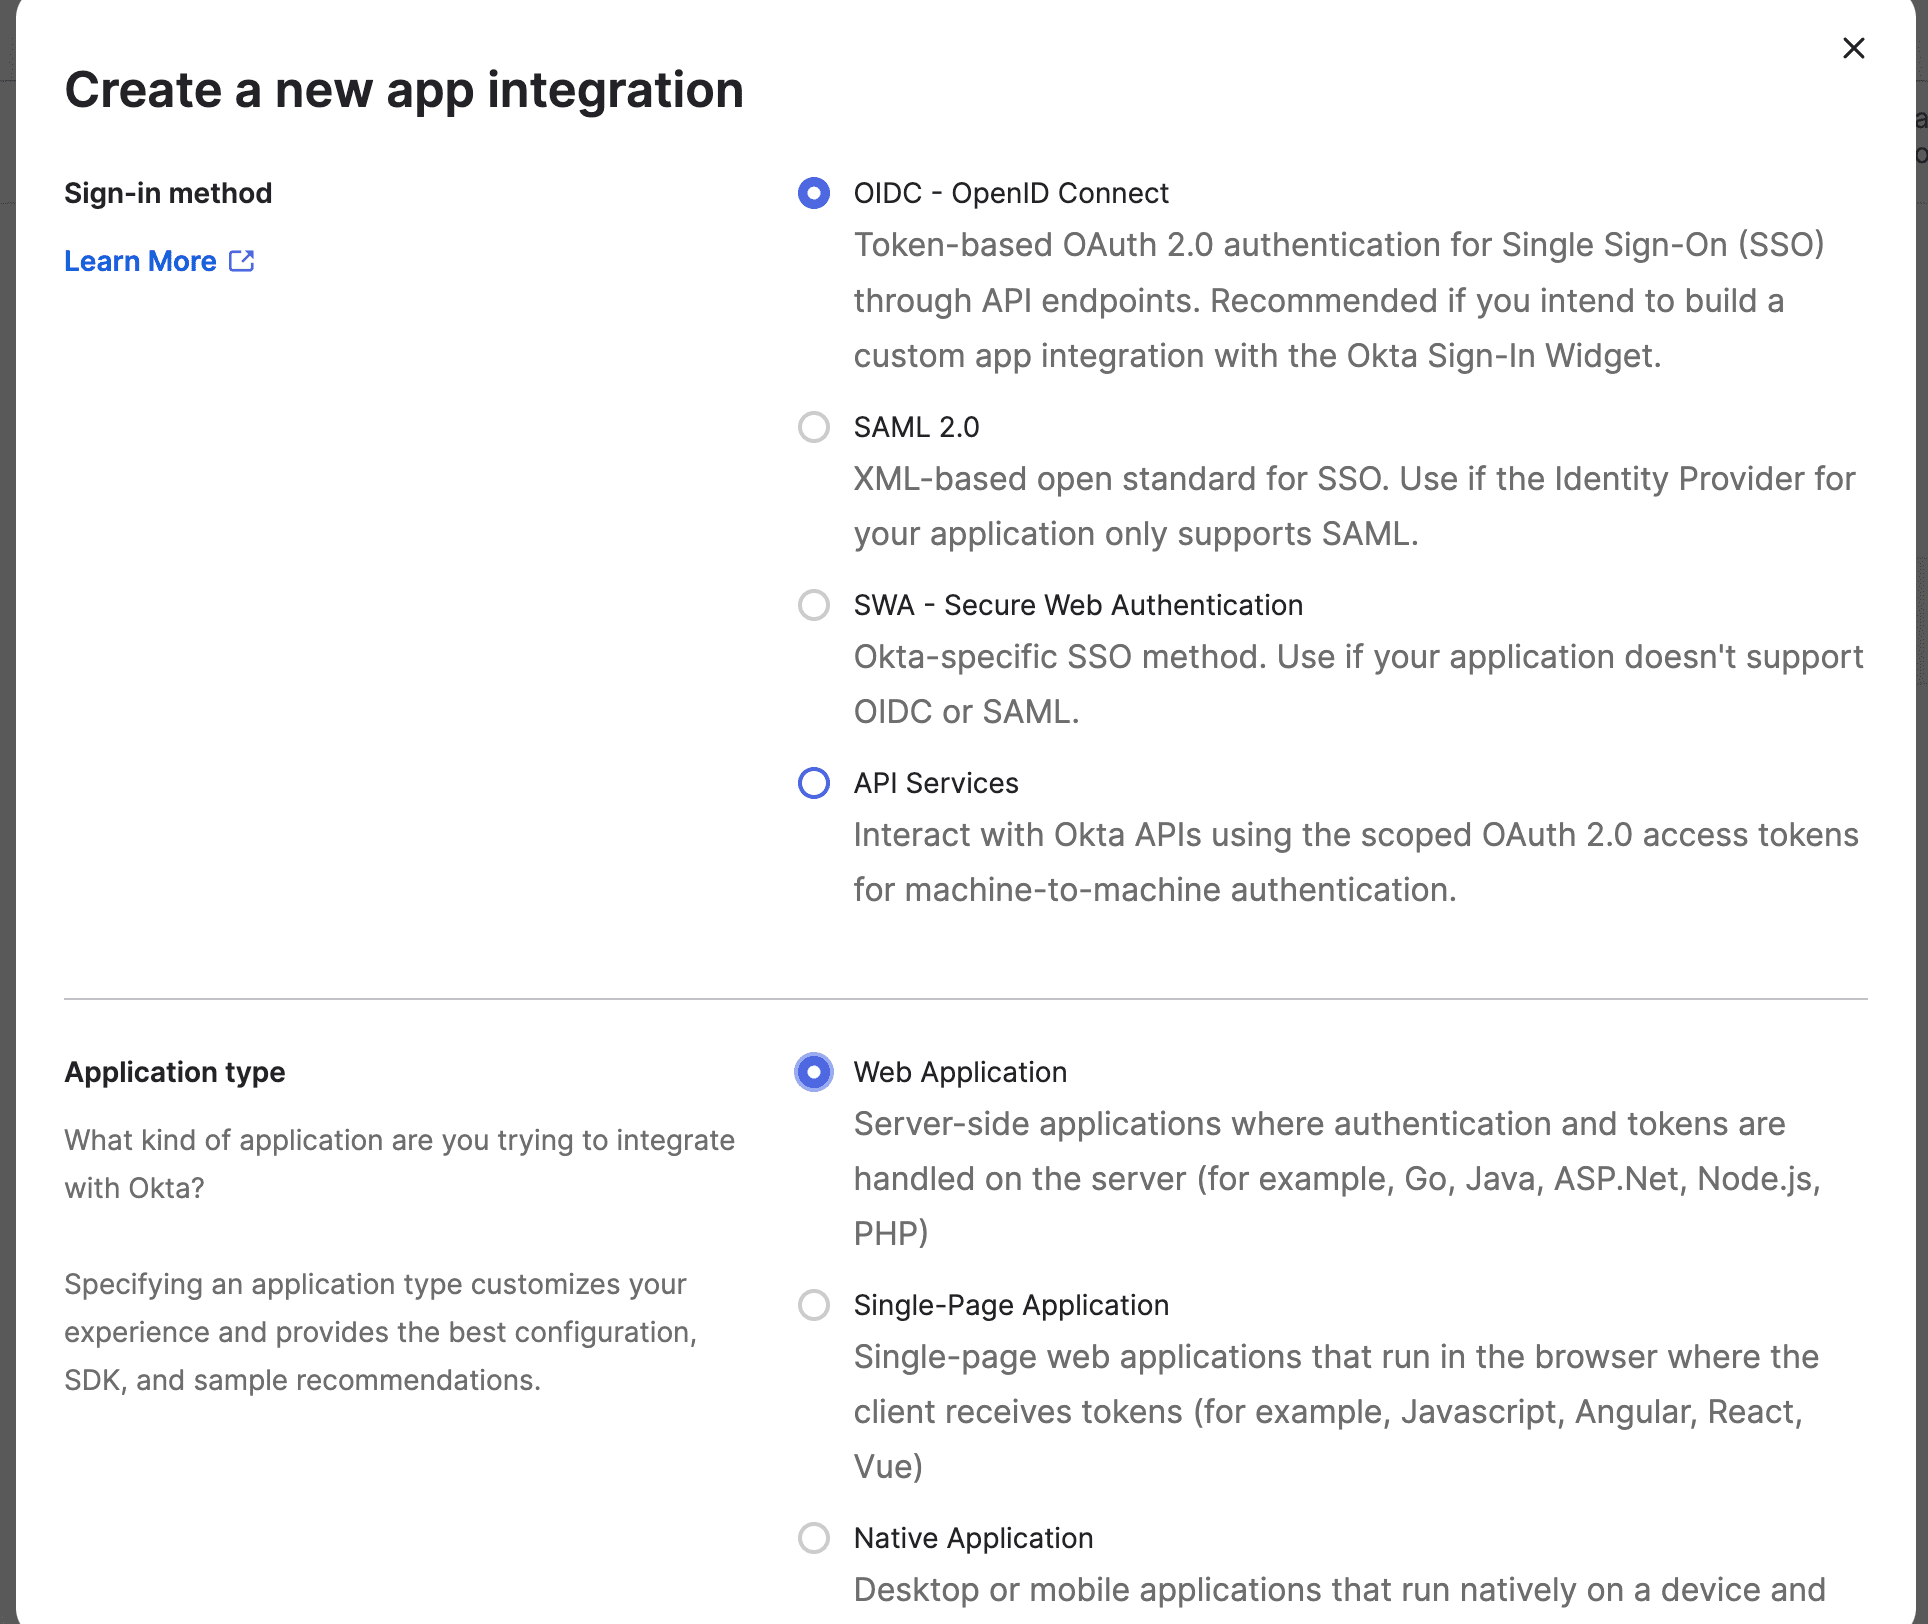Click the Single-Page Application label
1928x1624 pixels.
pos(1010,1305)
